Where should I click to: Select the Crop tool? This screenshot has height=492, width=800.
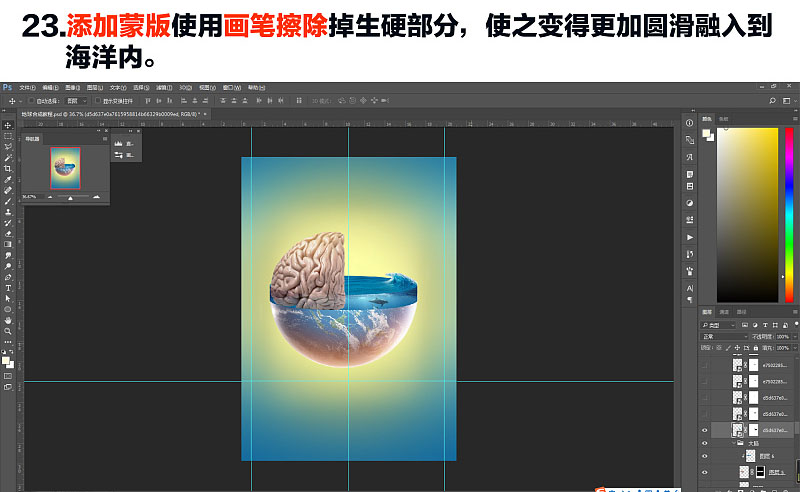(x=8, y=168)
